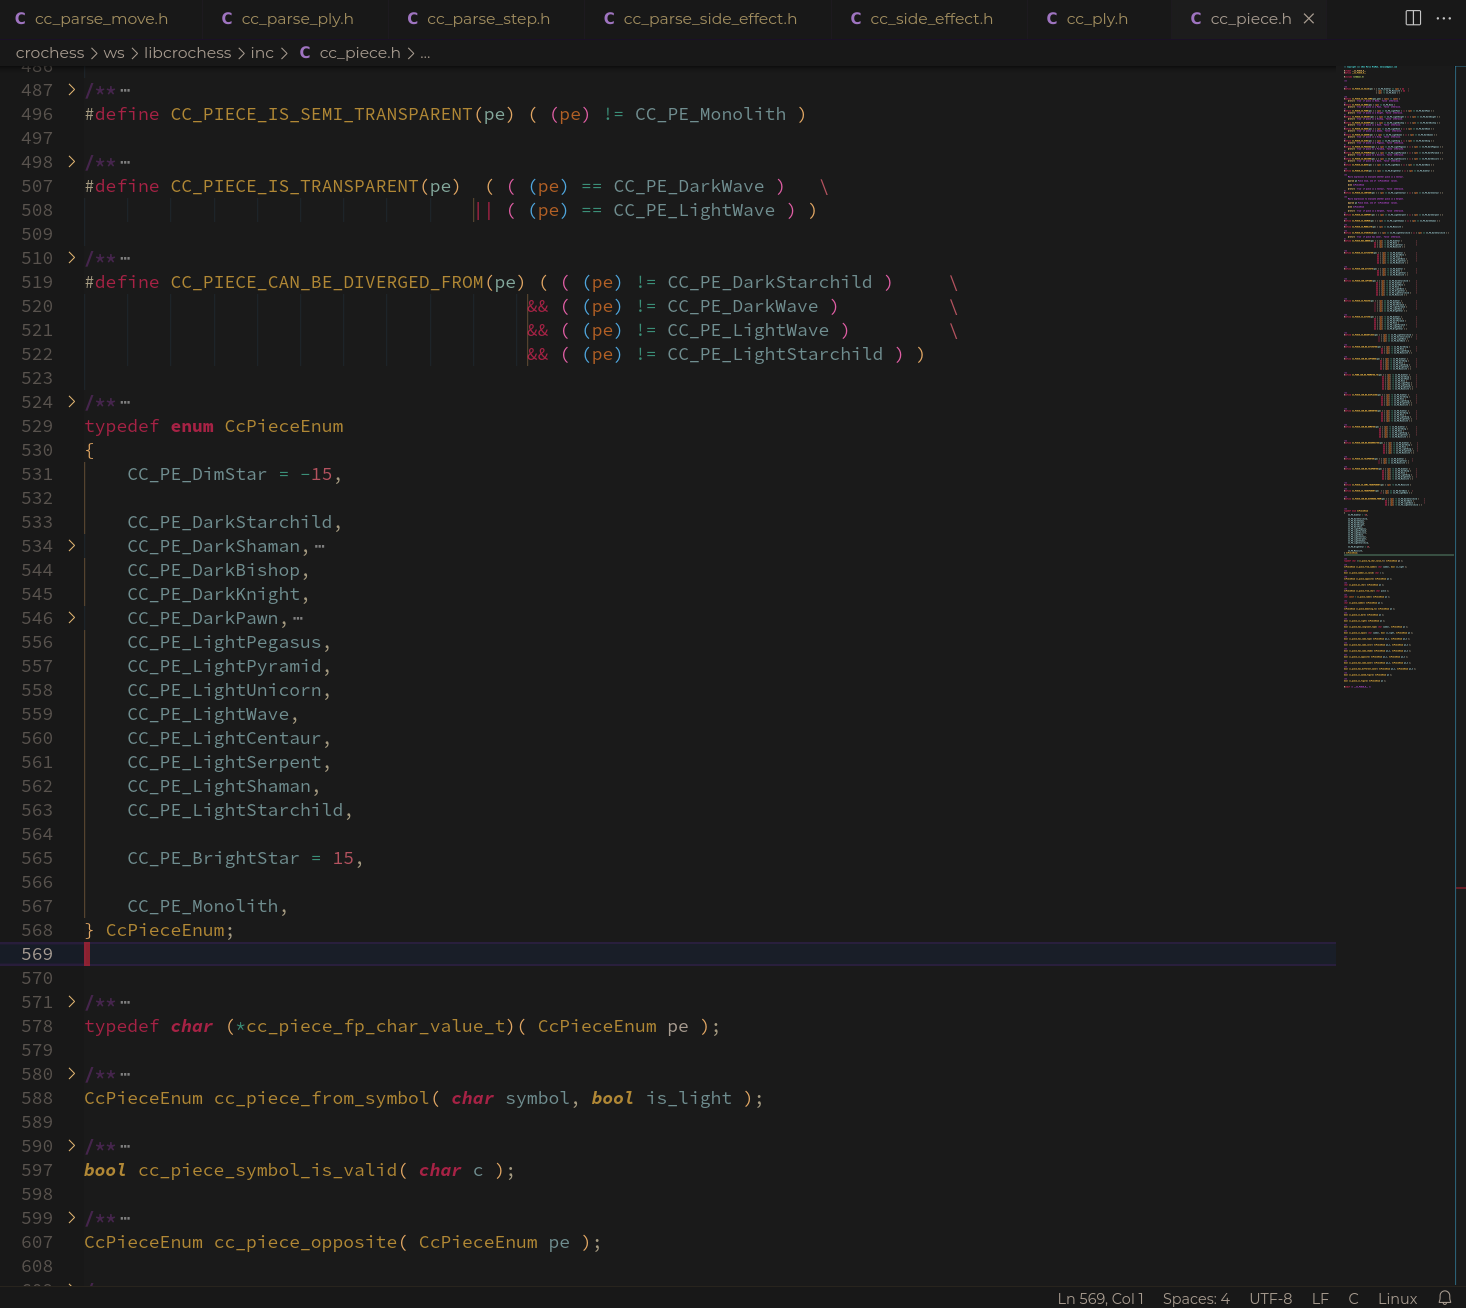Collapse the comment block at line 487
The image size is (1466, 1308).
tap(71, 90)
